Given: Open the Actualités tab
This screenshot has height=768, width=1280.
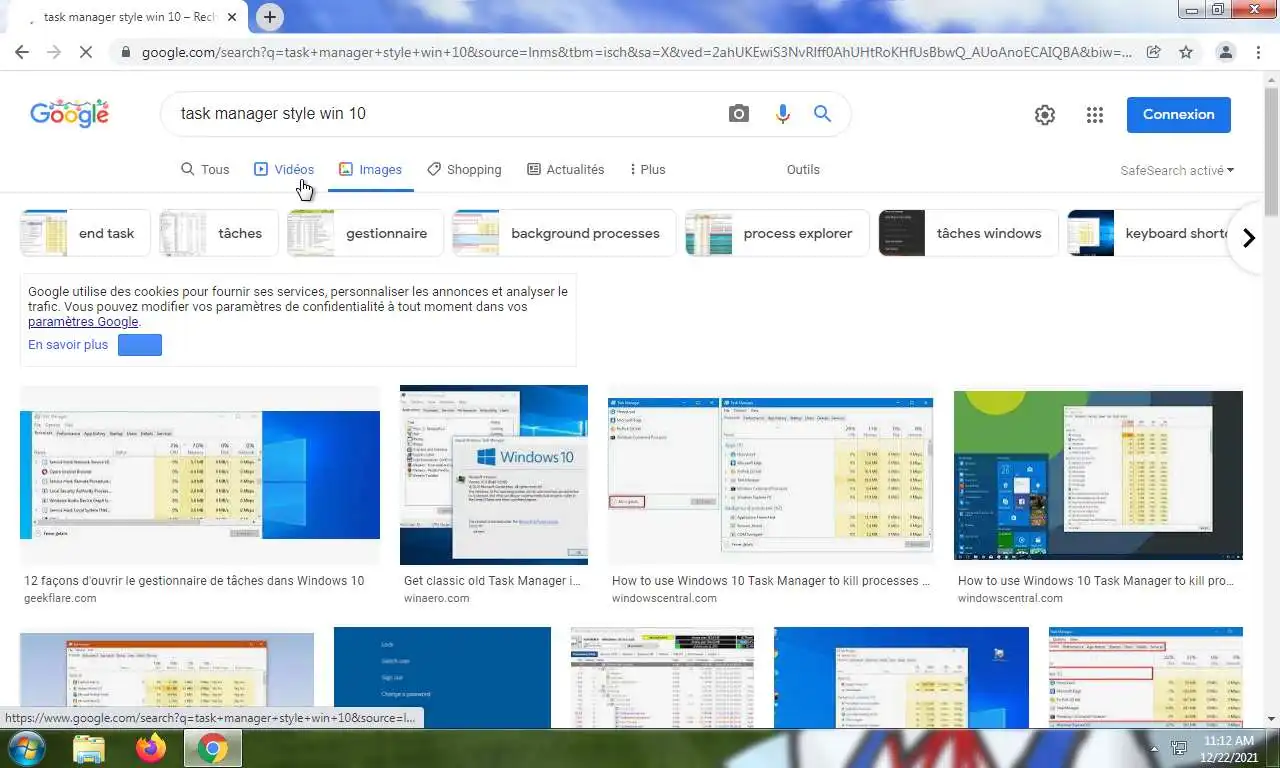Looking at the screenshot, I should (565, 170).
